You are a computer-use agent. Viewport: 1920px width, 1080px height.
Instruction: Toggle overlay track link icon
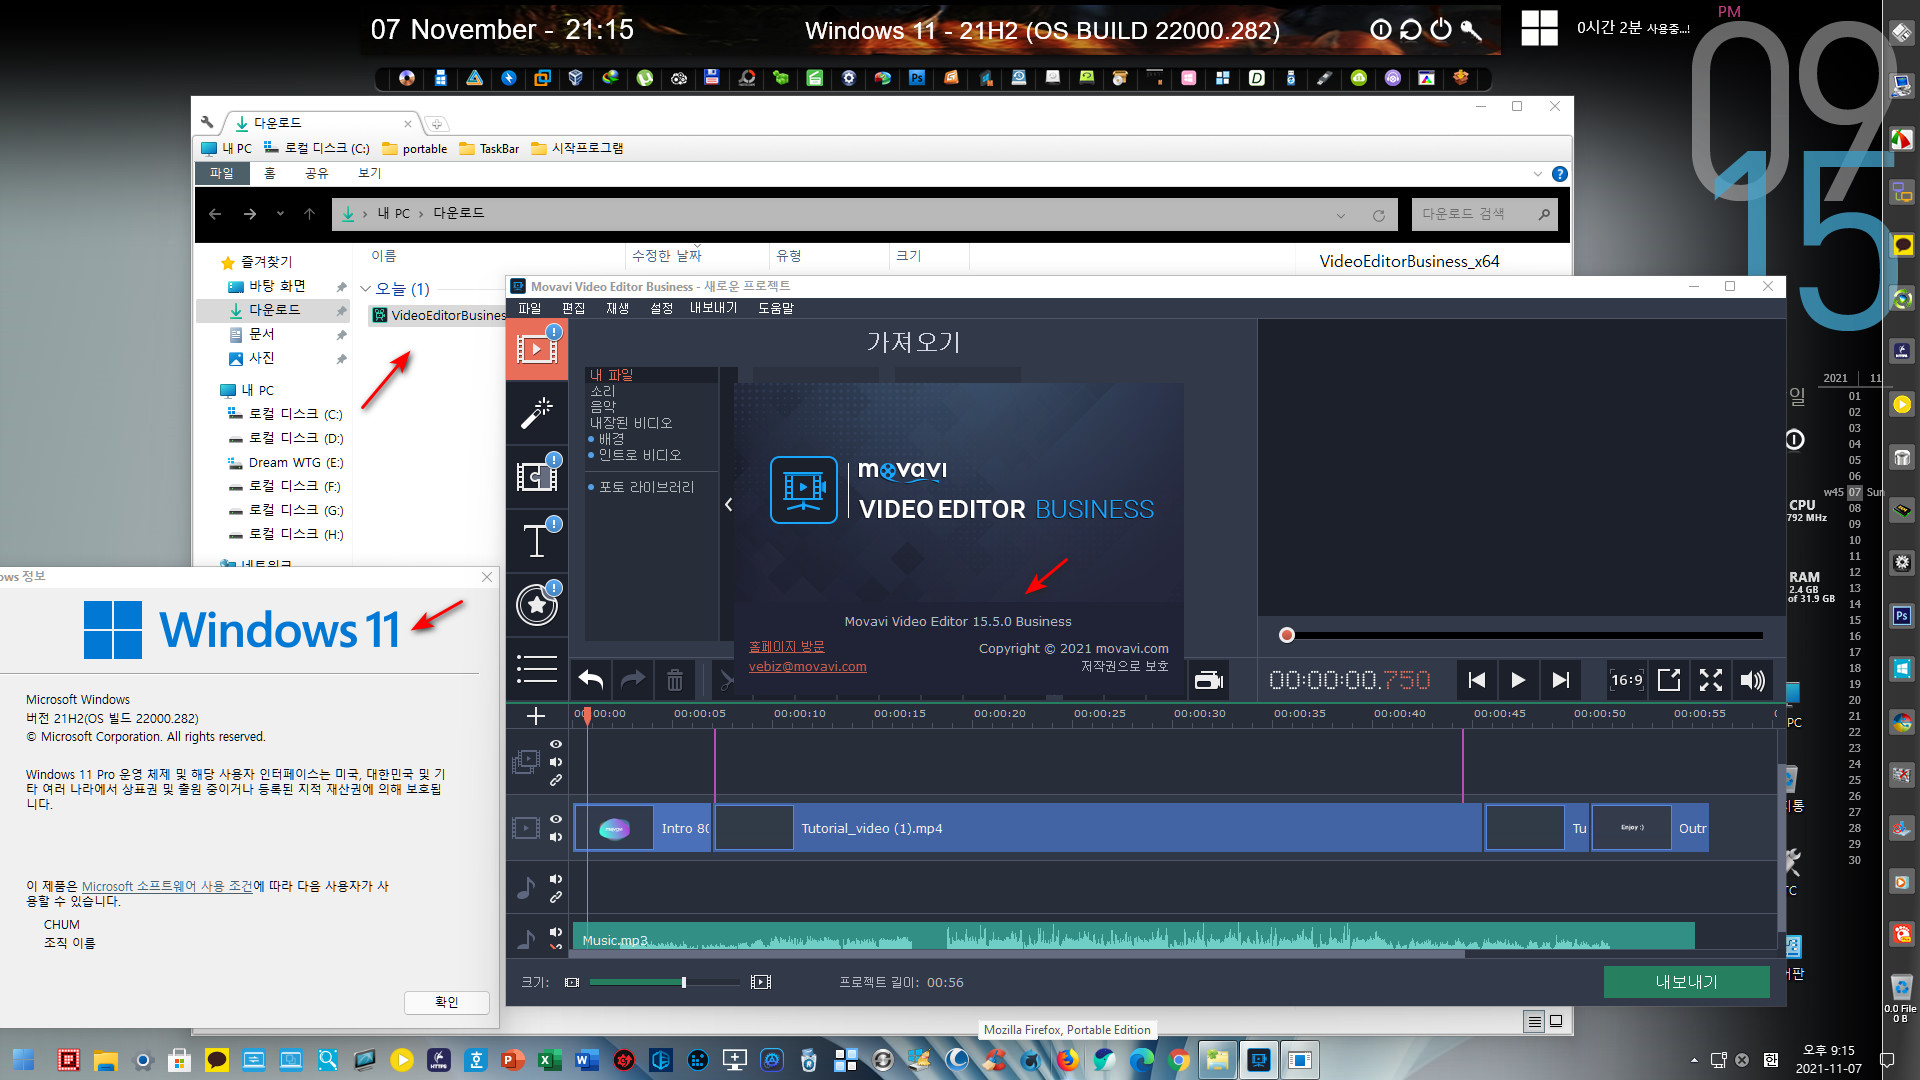556,780
